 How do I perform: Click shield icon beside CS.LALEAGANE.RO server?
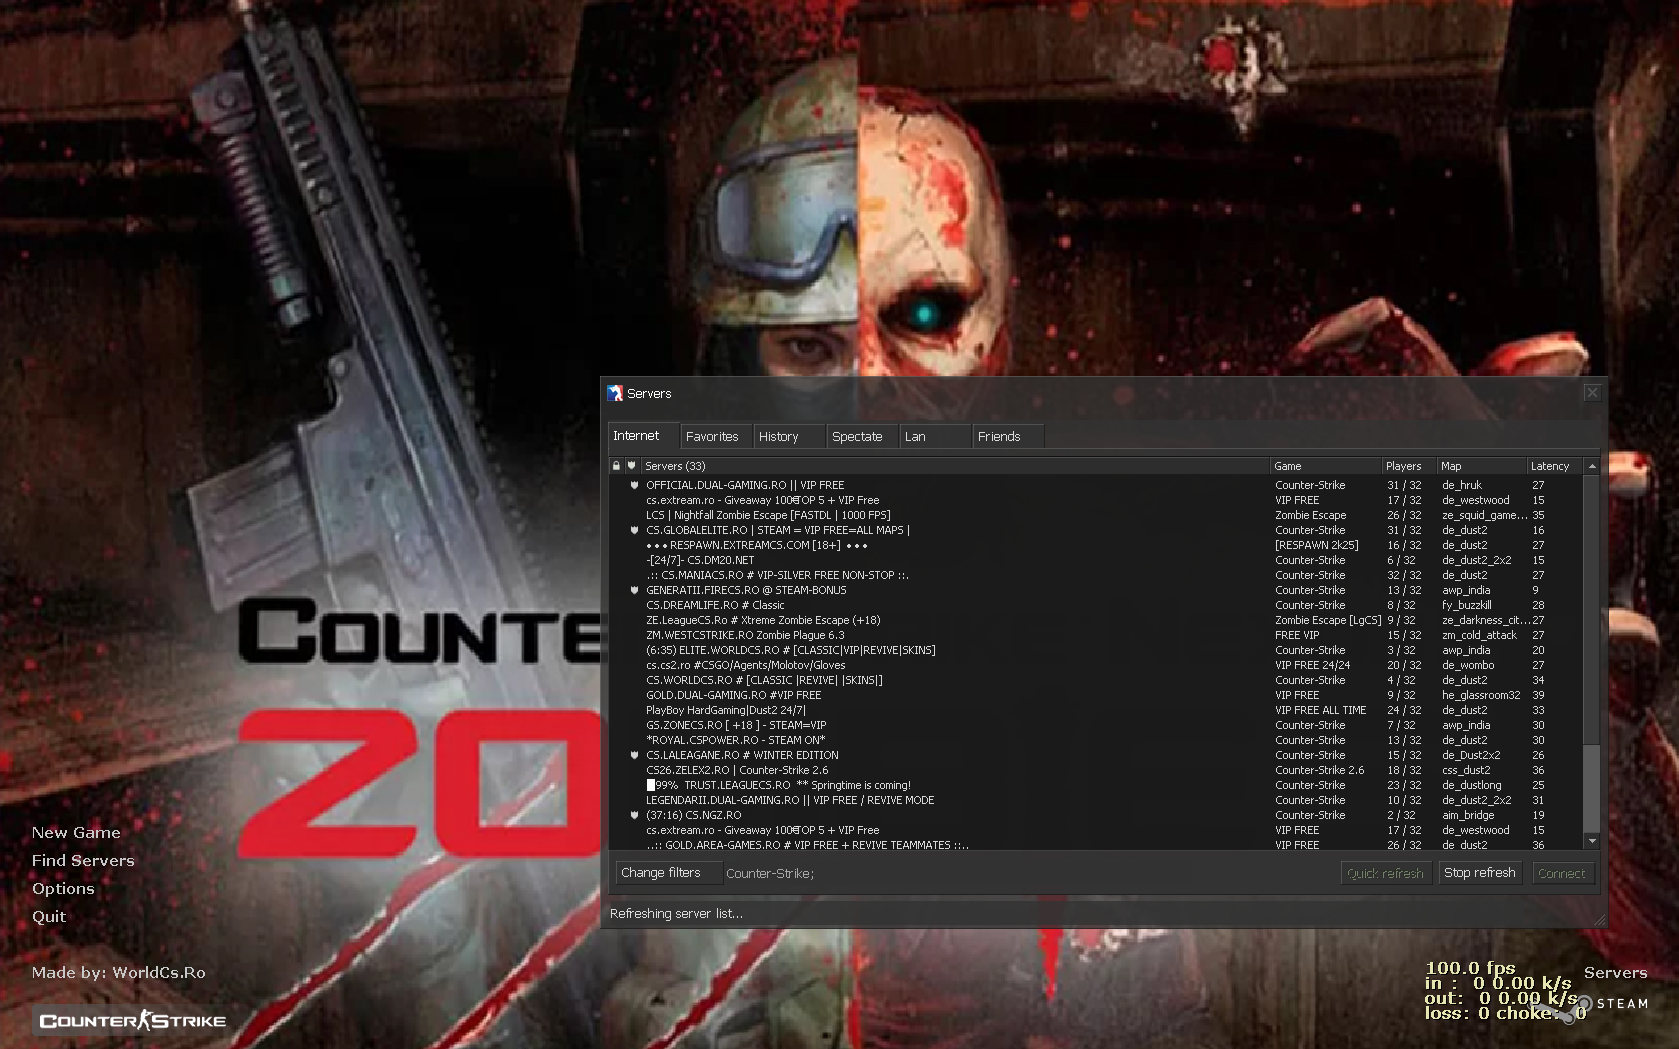point(634,755)
